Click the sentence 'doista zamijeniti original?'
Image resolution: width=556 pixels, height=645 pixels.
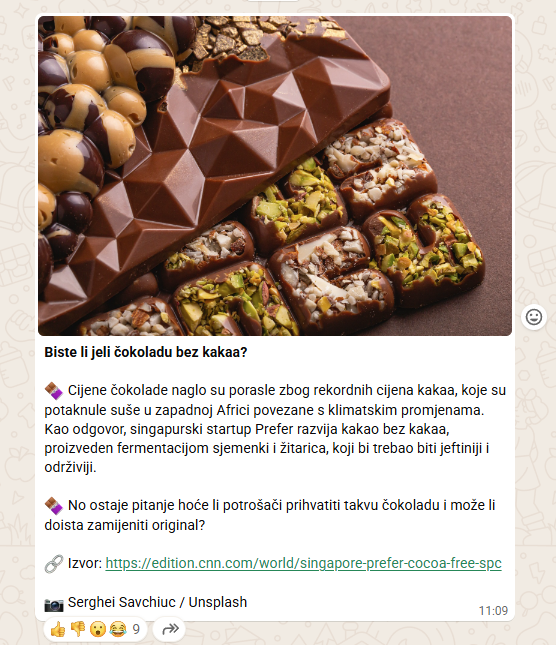[x=125, y=525]
